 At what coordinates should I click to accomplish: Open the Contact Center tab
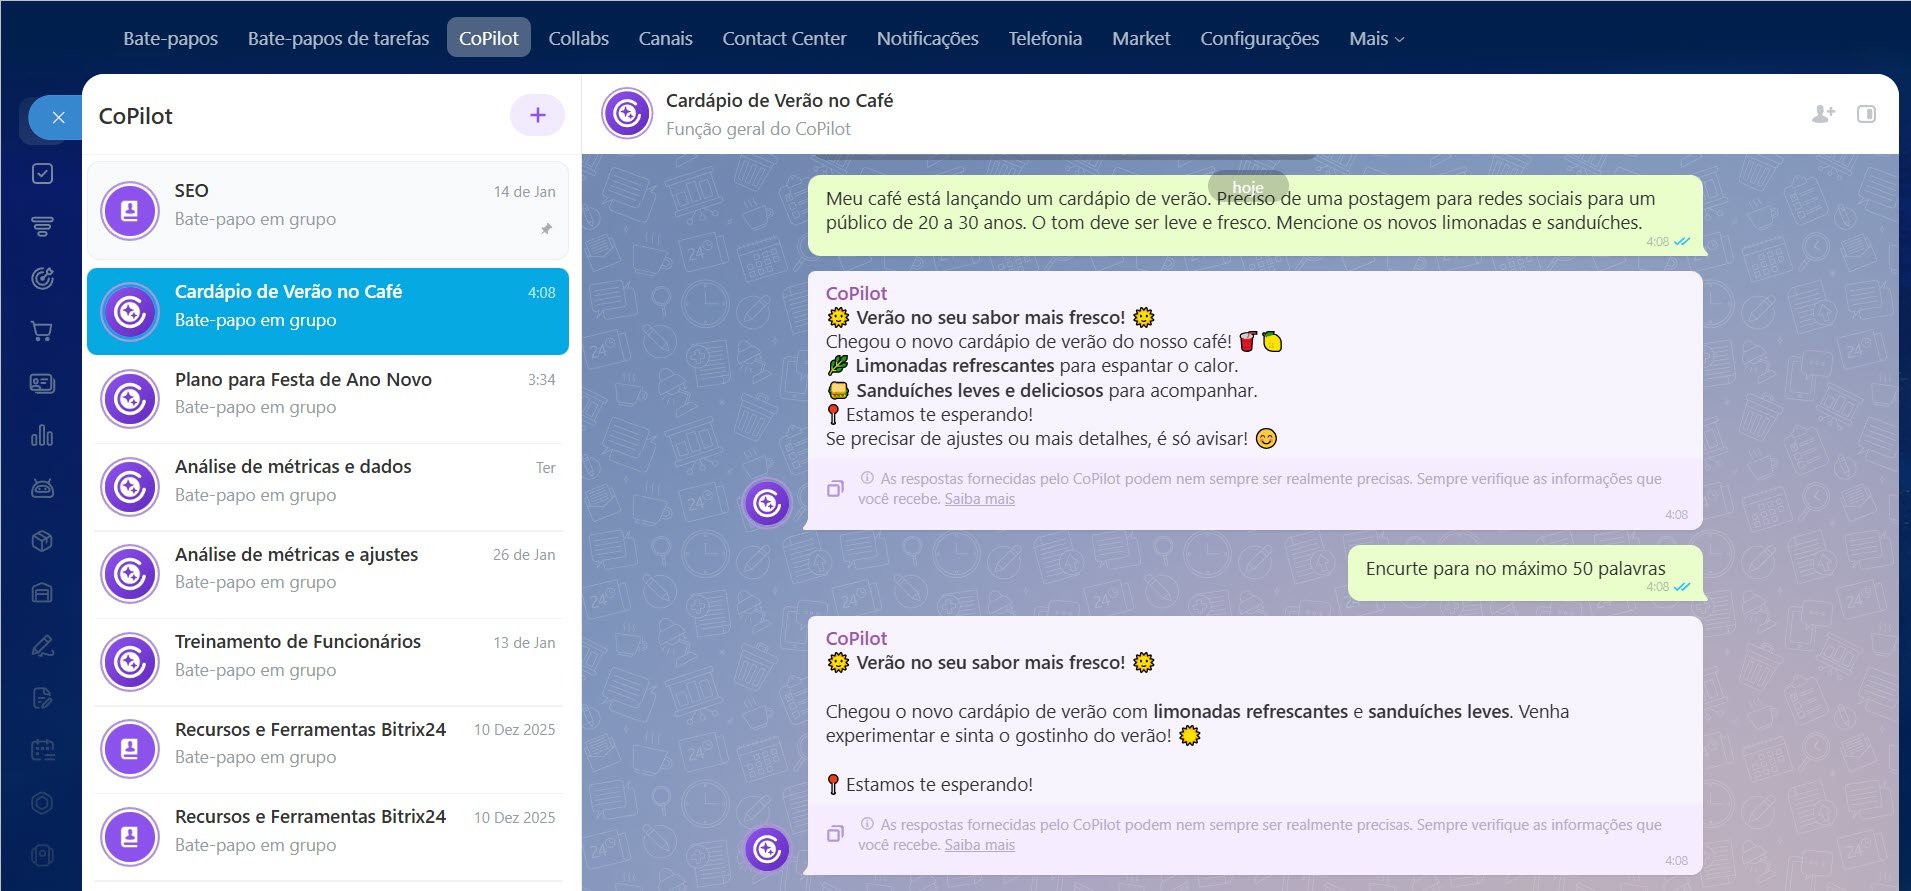tap(784, 38)
